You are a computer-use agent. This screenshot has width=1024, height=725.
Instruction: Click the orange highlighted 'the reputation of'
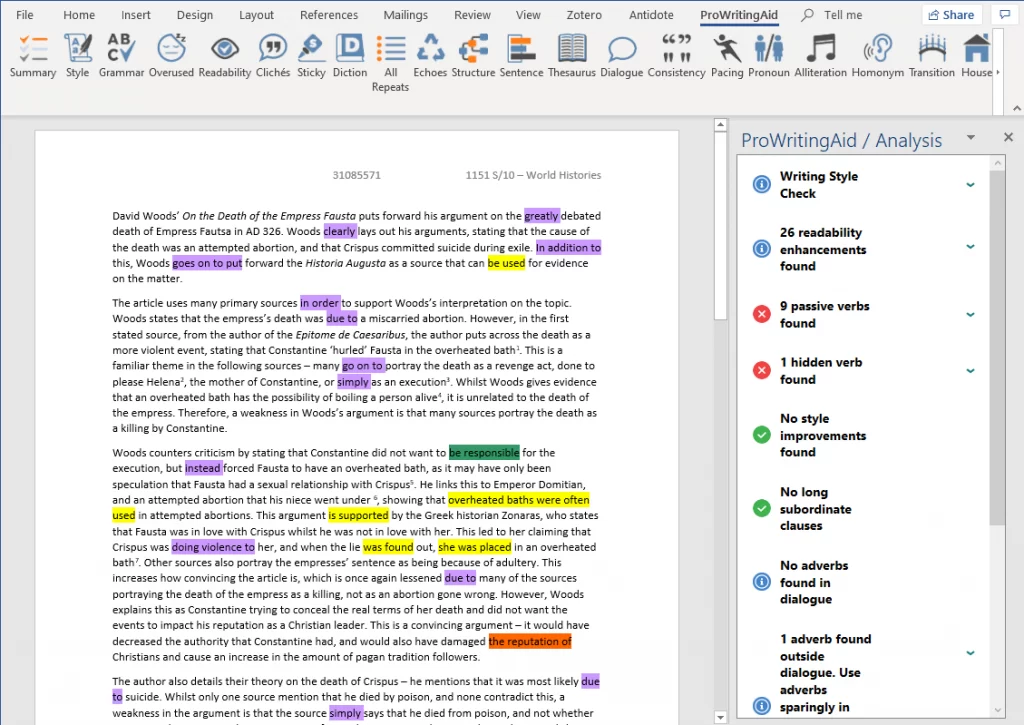click(530, 641)
